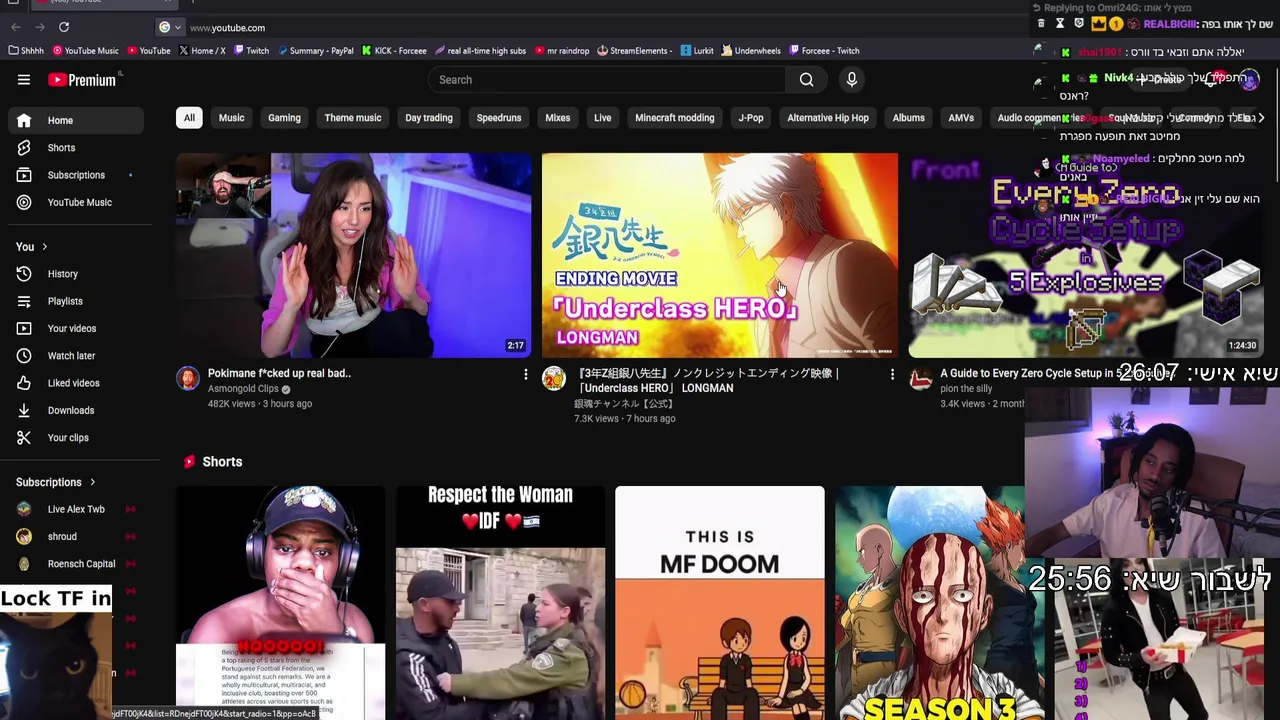
Task: Select the Albums chip
Action: point(909,118)
